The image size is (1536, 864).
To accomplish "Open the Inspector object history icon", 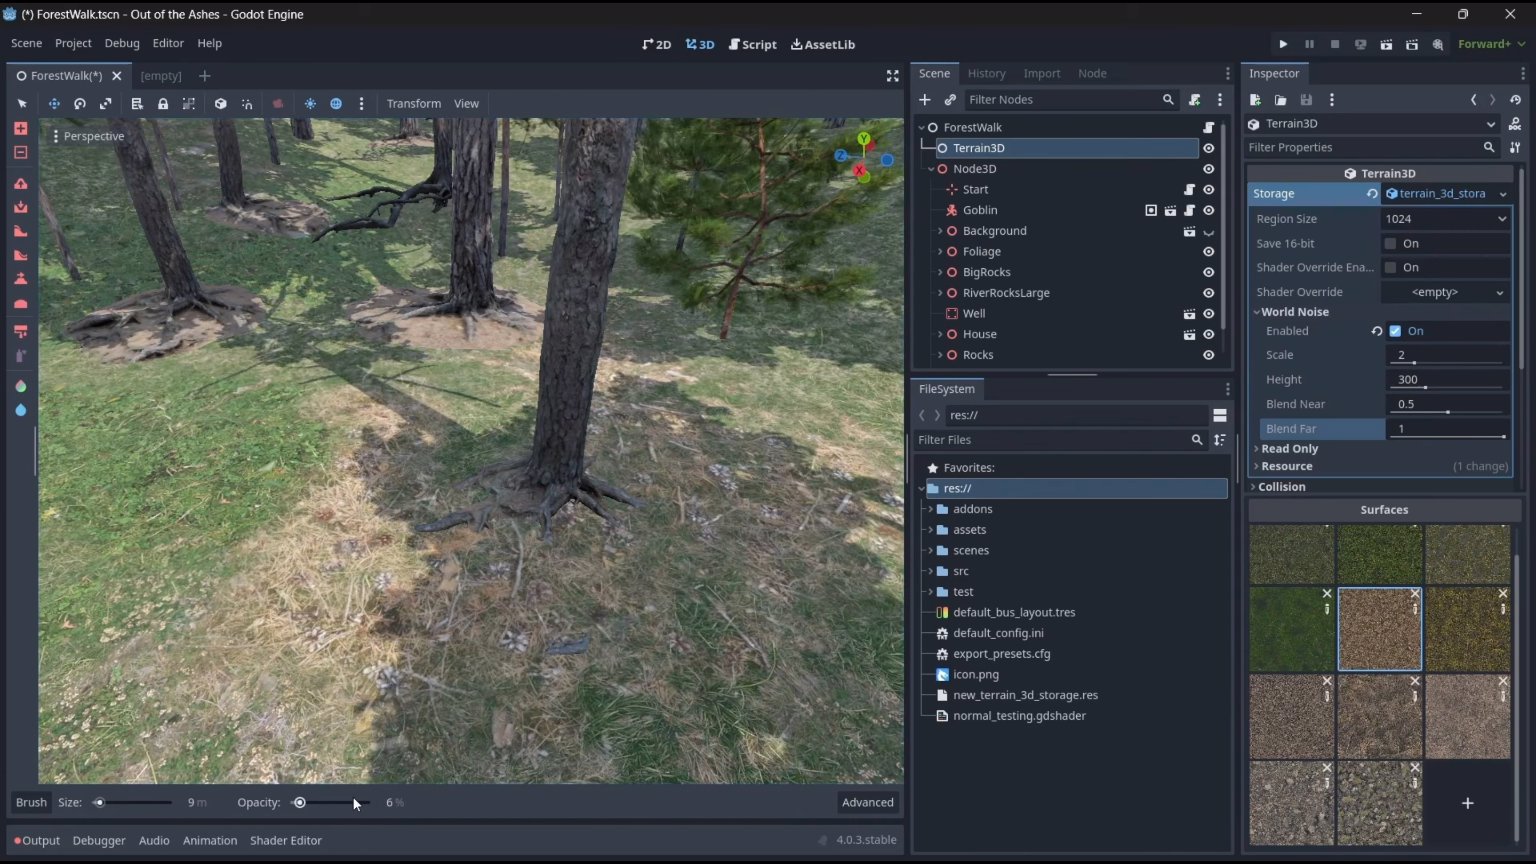I will click(x=1515, y=100).
